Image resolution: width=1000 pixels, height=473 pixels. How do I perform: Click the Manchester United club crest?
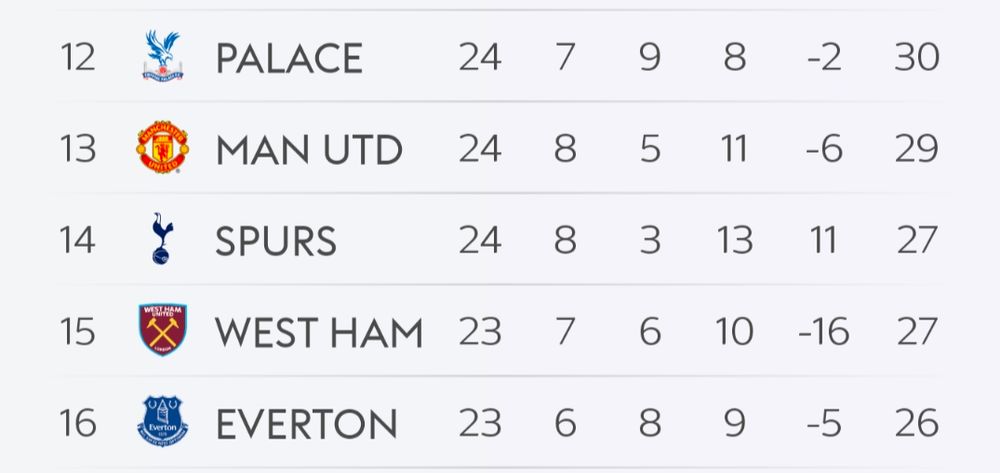click(x=162, y=148)
